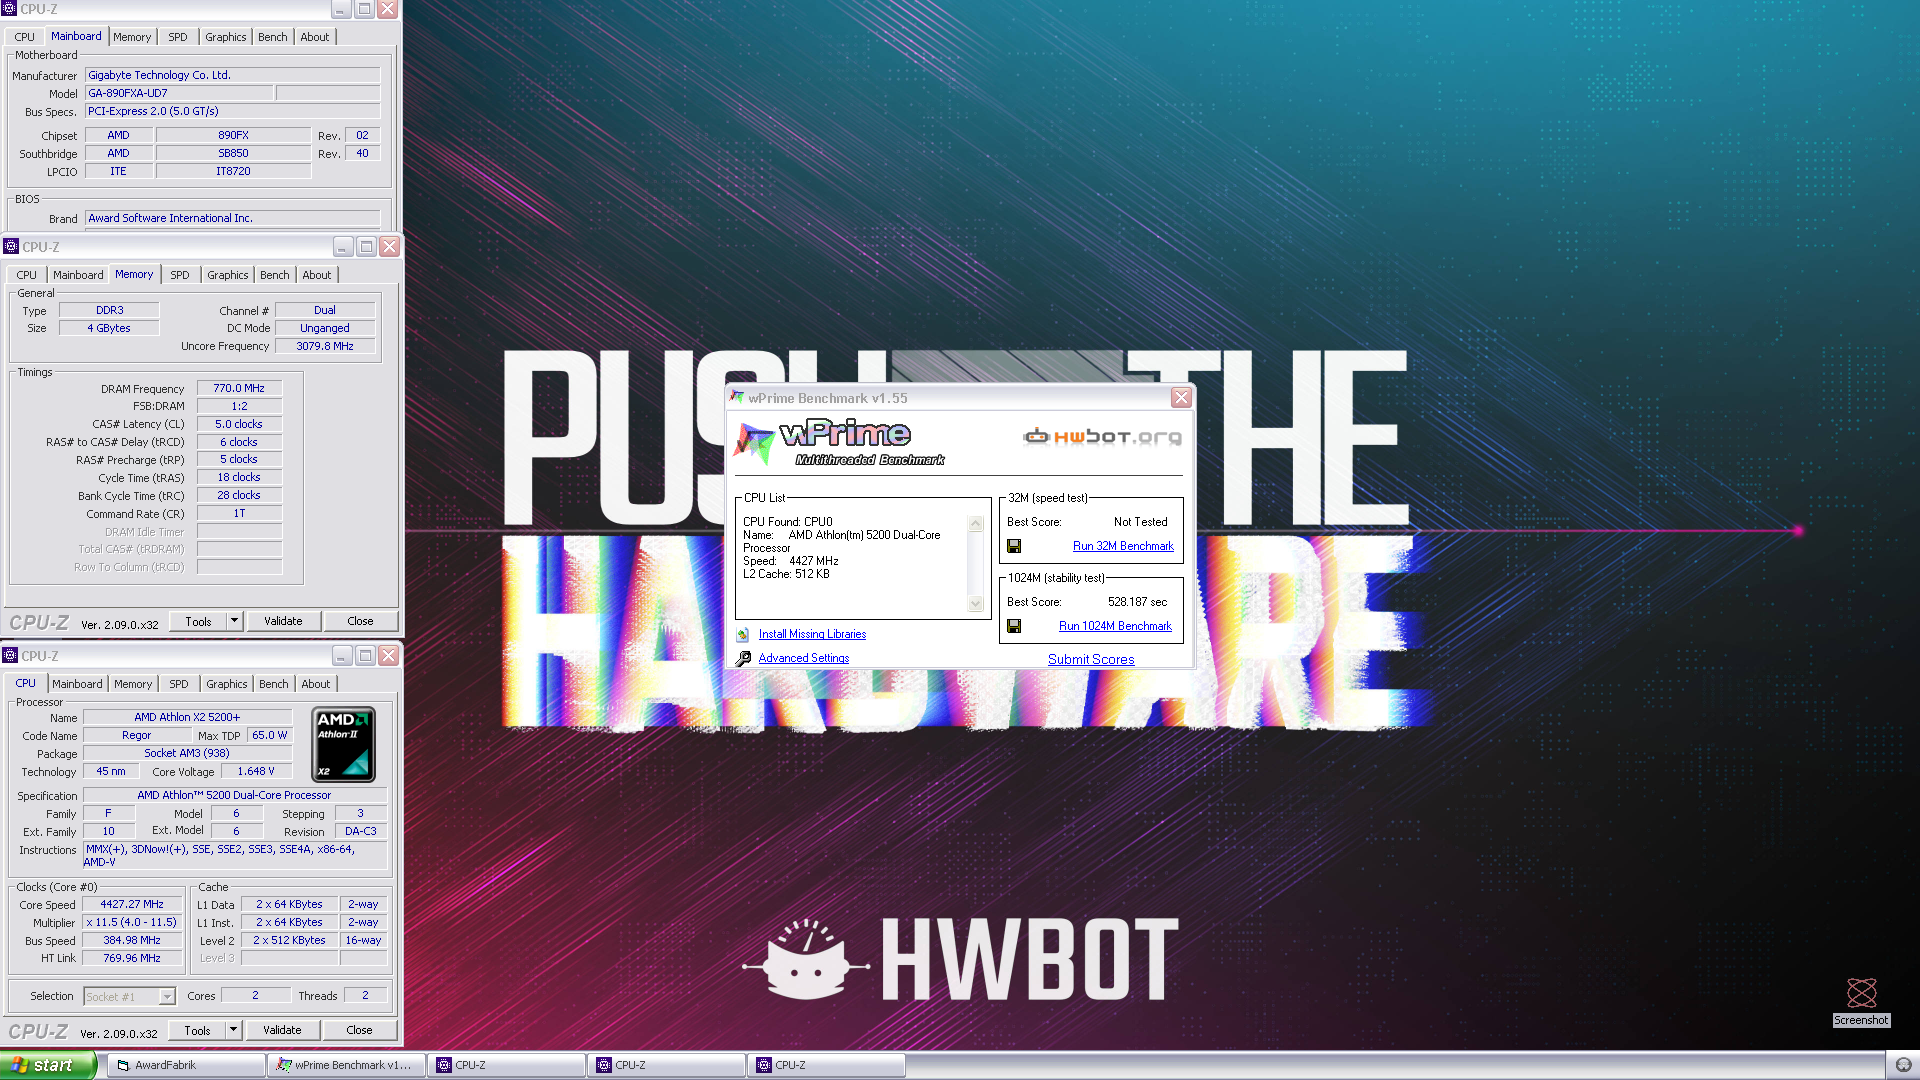
Task: Open Graphics tab in top Mainboard window
Action: (225, 37)
